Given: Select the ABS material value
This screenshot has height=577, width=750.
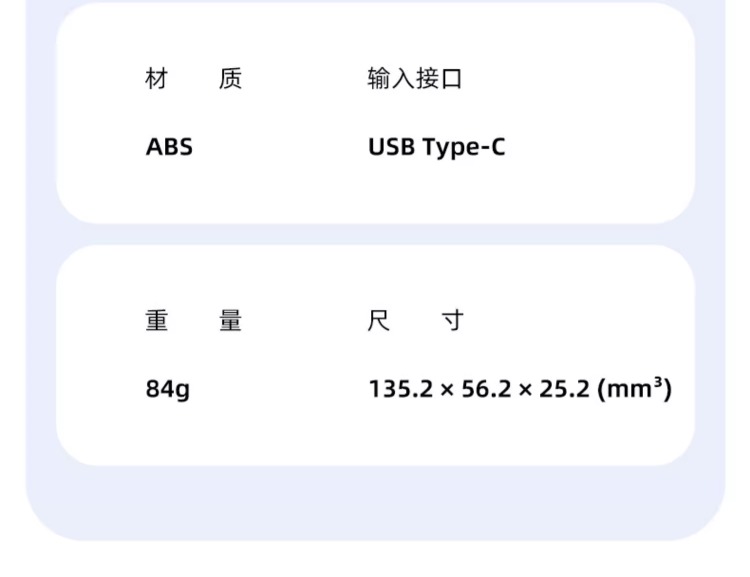Looking at the screenshot, I should click(169, 147).
